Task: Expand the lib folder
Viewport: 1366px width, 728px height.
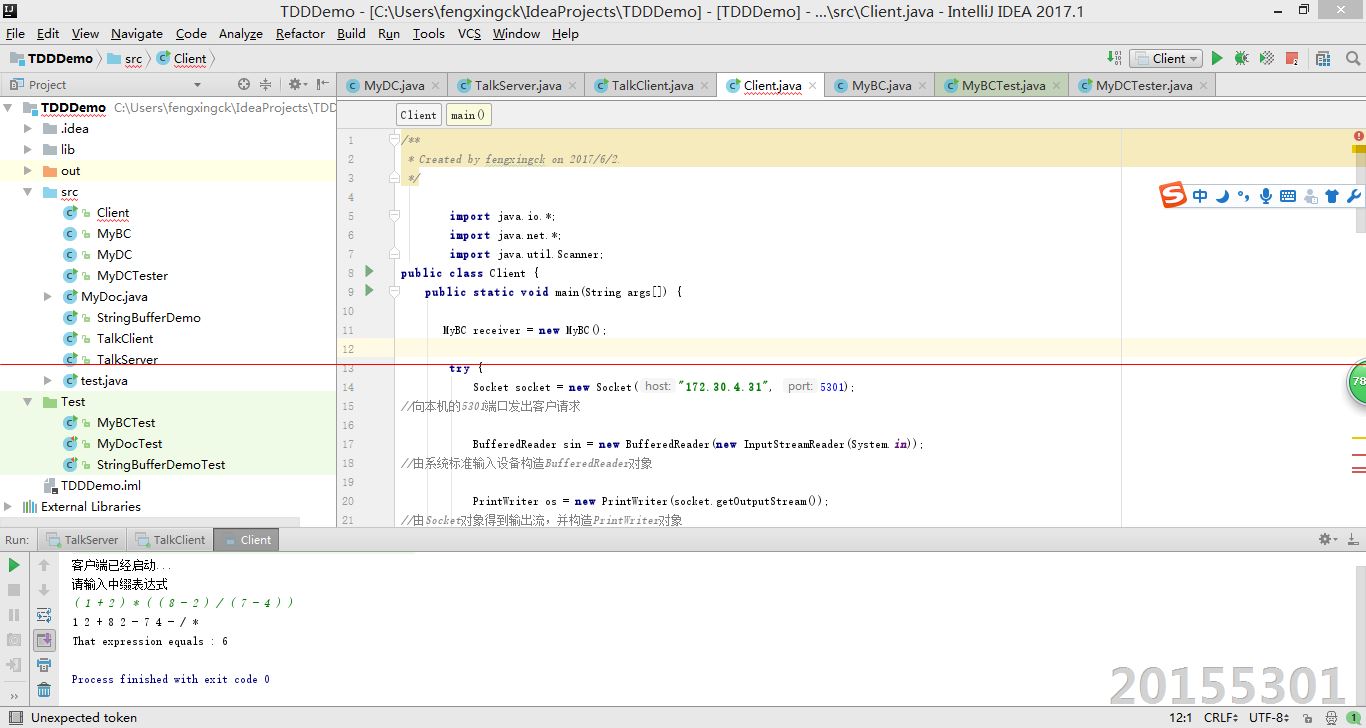Action: 29,149
